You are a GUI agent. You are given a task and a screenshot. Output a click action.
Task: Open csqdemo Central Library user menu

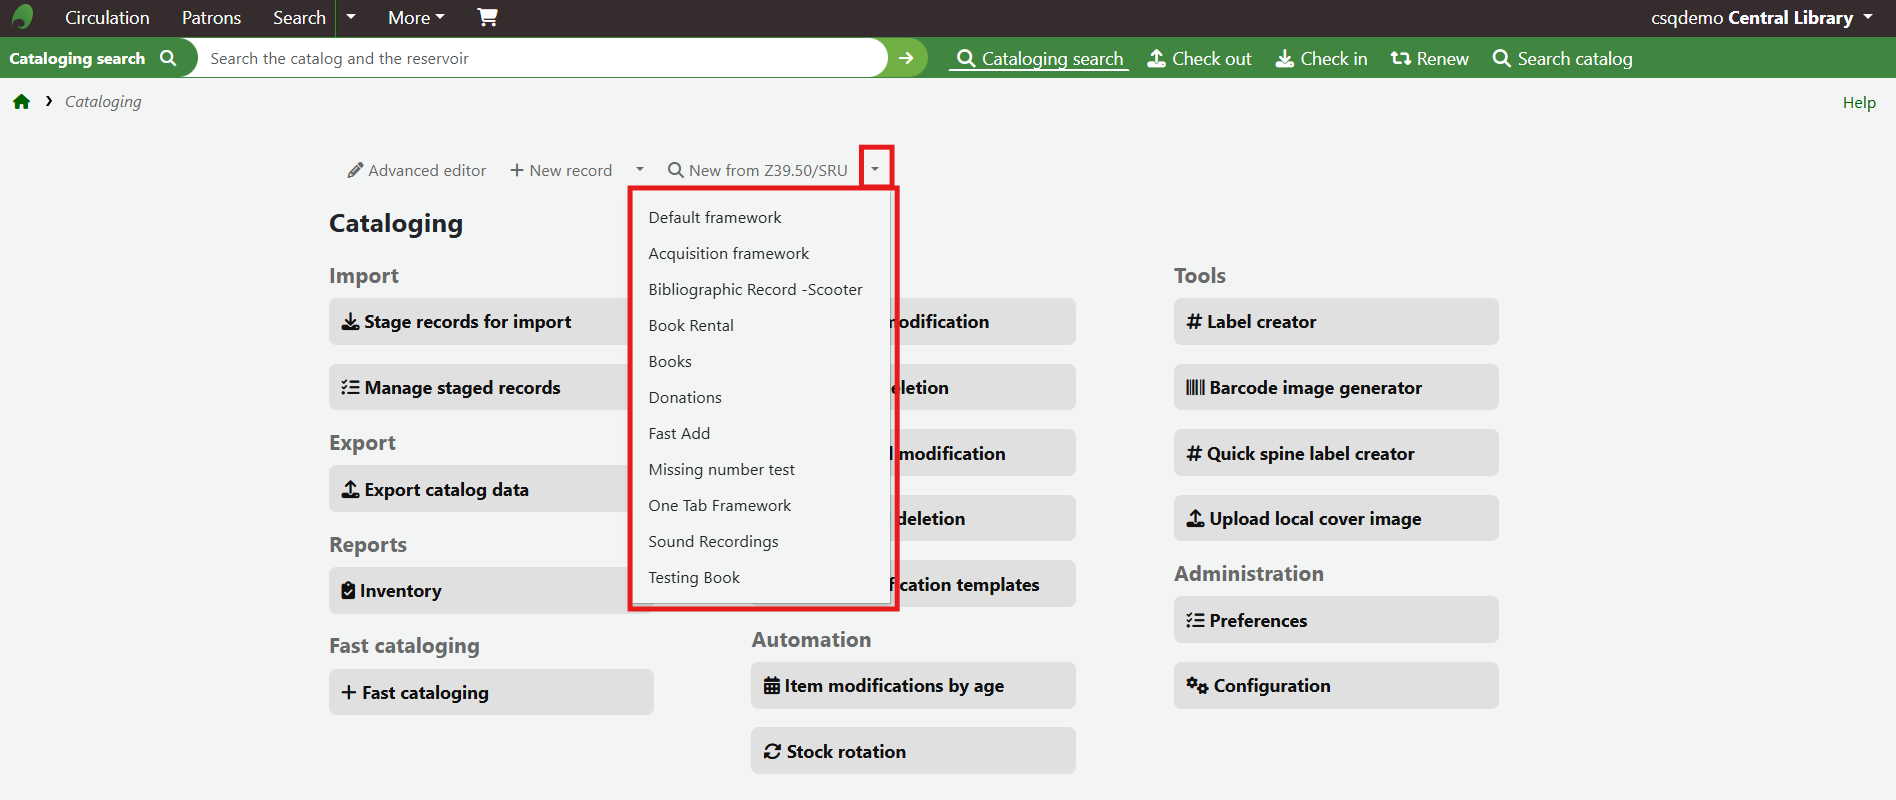[1761, 18]
